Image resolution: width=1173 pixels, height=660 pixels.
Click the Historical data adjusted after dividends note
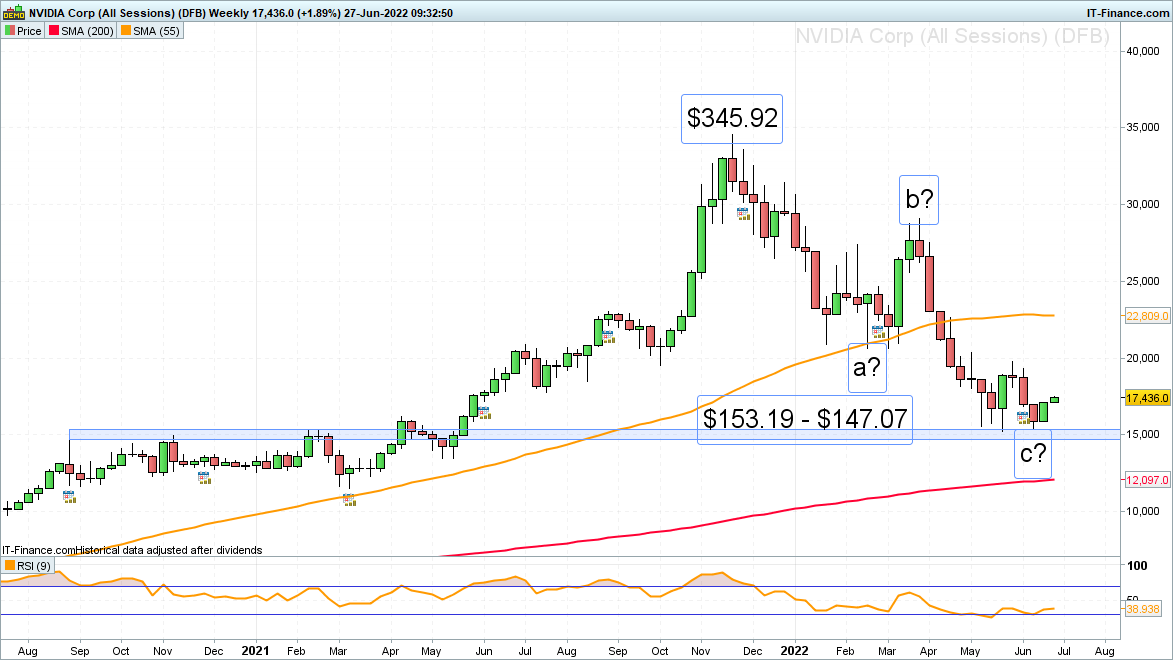pos(169,550)
